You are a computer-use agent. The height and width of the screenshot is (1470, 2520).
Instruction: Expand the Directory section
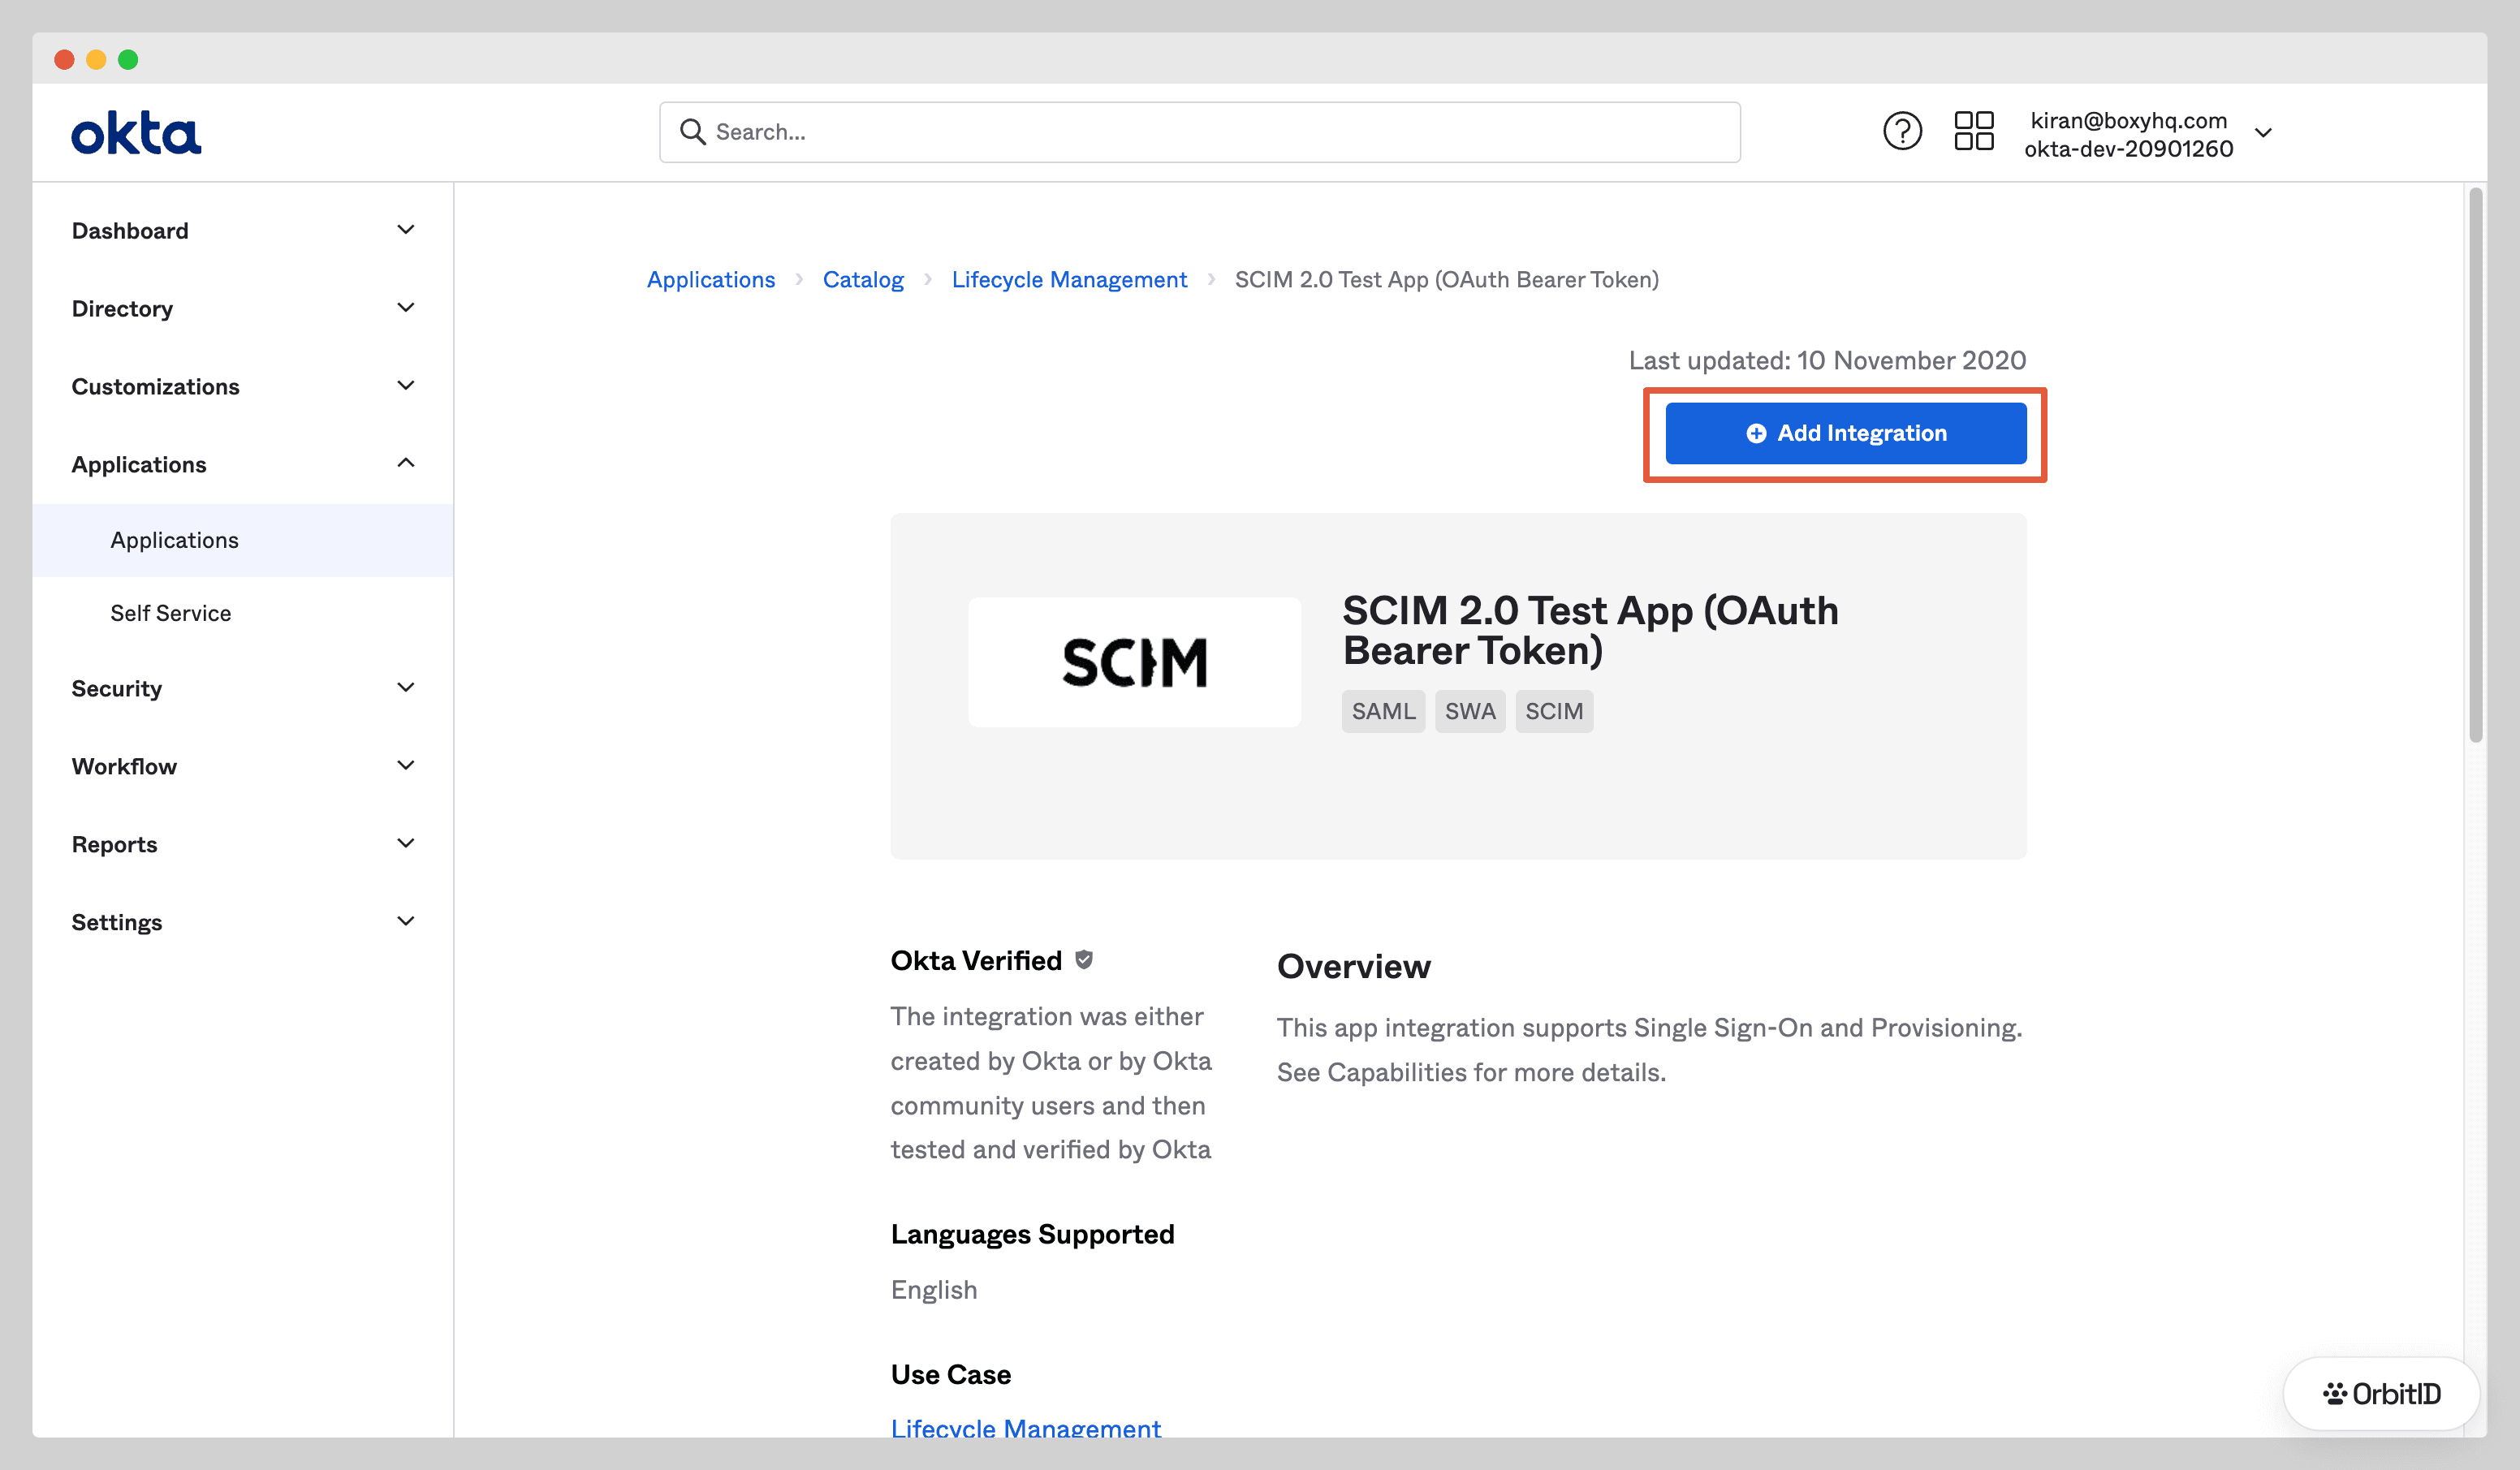click(x=242, y=309)
